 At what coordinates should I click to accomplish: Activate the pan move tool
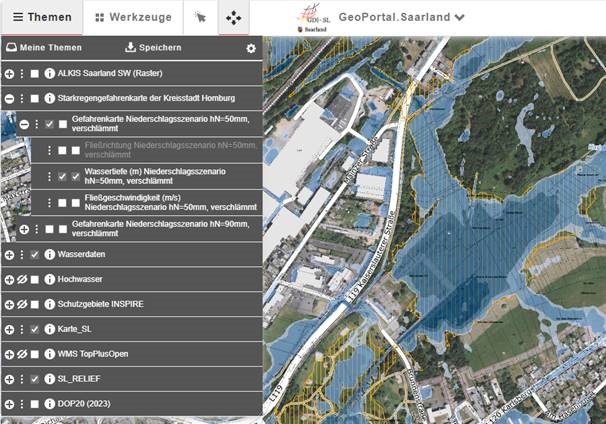233,17
